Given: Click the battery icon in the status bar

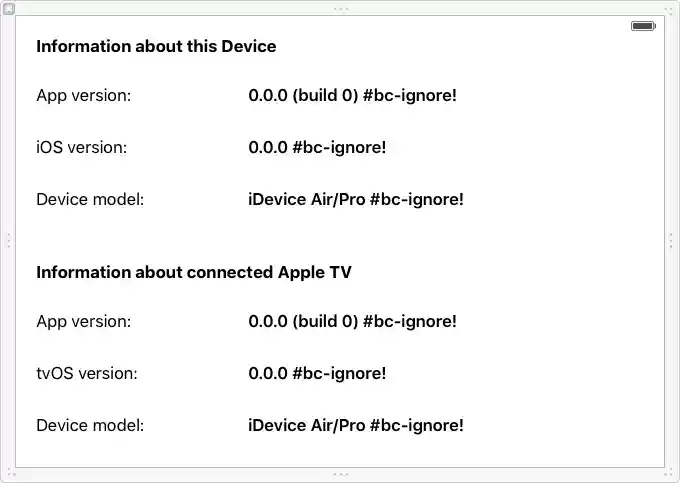Looking at the screenshot, I should 643,26.
